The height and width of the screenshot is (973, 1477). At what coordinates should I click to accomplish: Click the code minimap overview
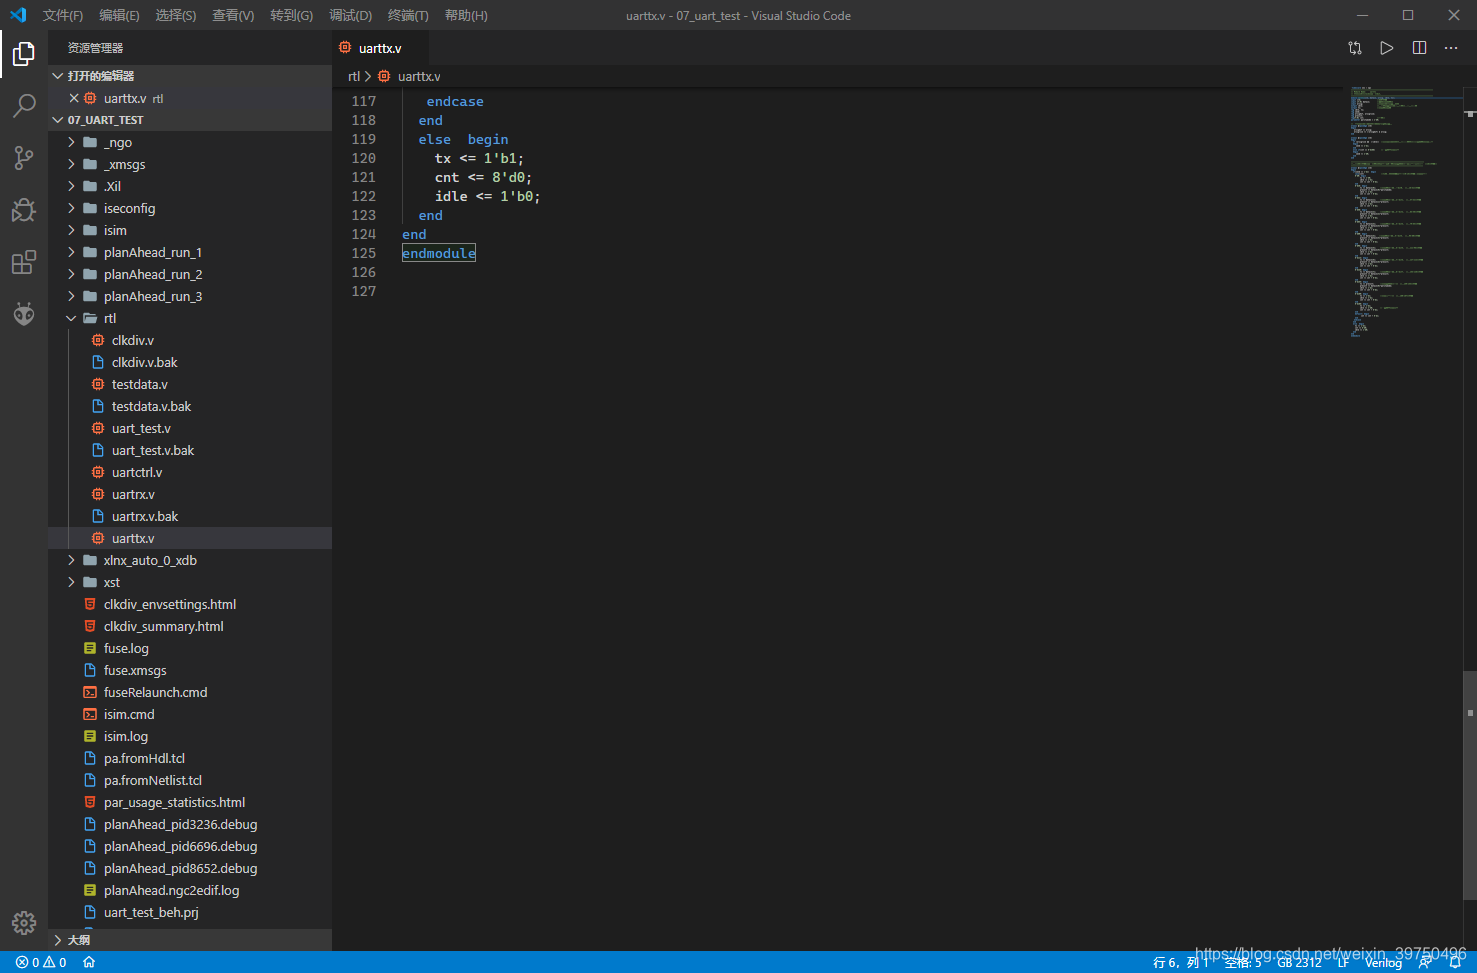(x=1404, y=212)
